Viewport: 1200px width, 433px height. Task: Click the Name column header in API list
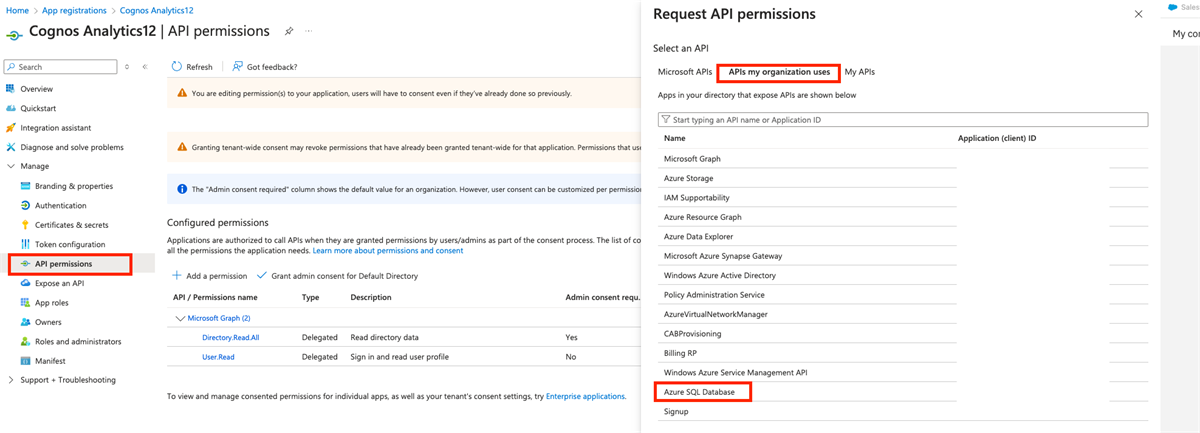point(675,138)
